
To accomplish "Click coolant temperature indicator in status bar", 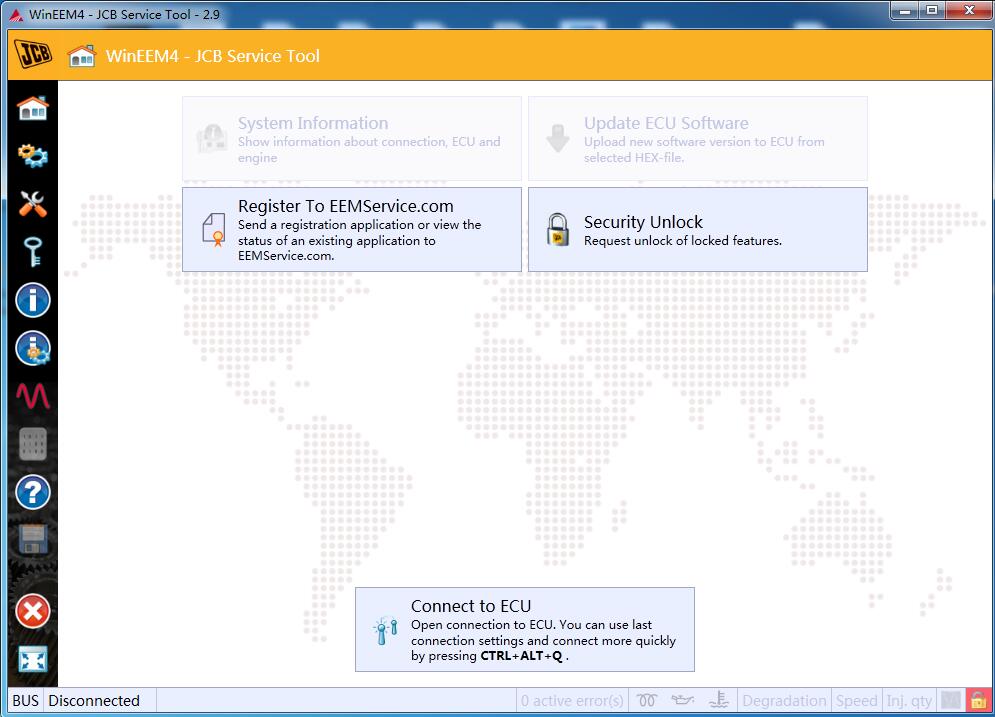I will click(x=719, y=701).
